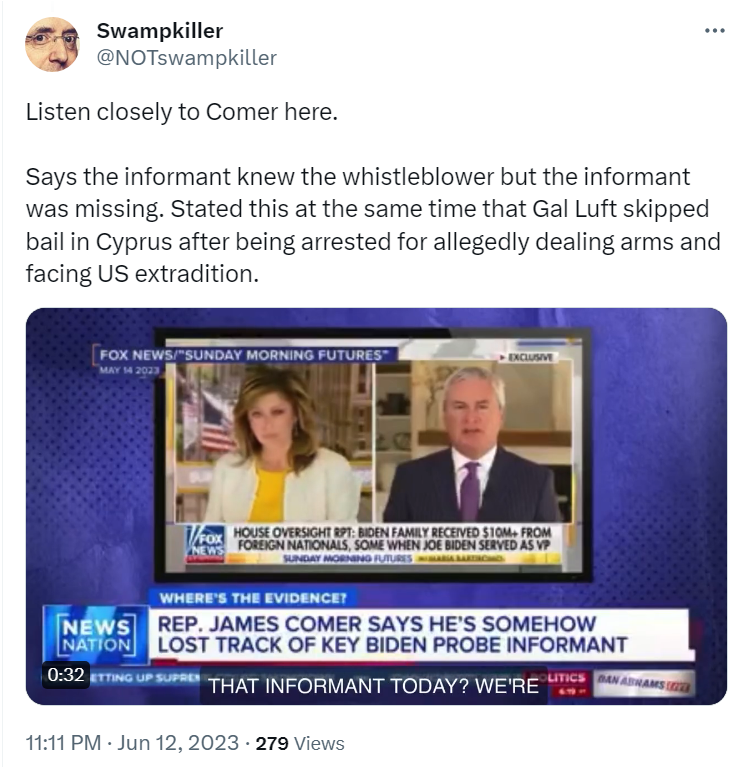Screen dimensions: 746x768
Task: Click the video caption text THAT INFORMANT TODAY
Action: [373, 686]
